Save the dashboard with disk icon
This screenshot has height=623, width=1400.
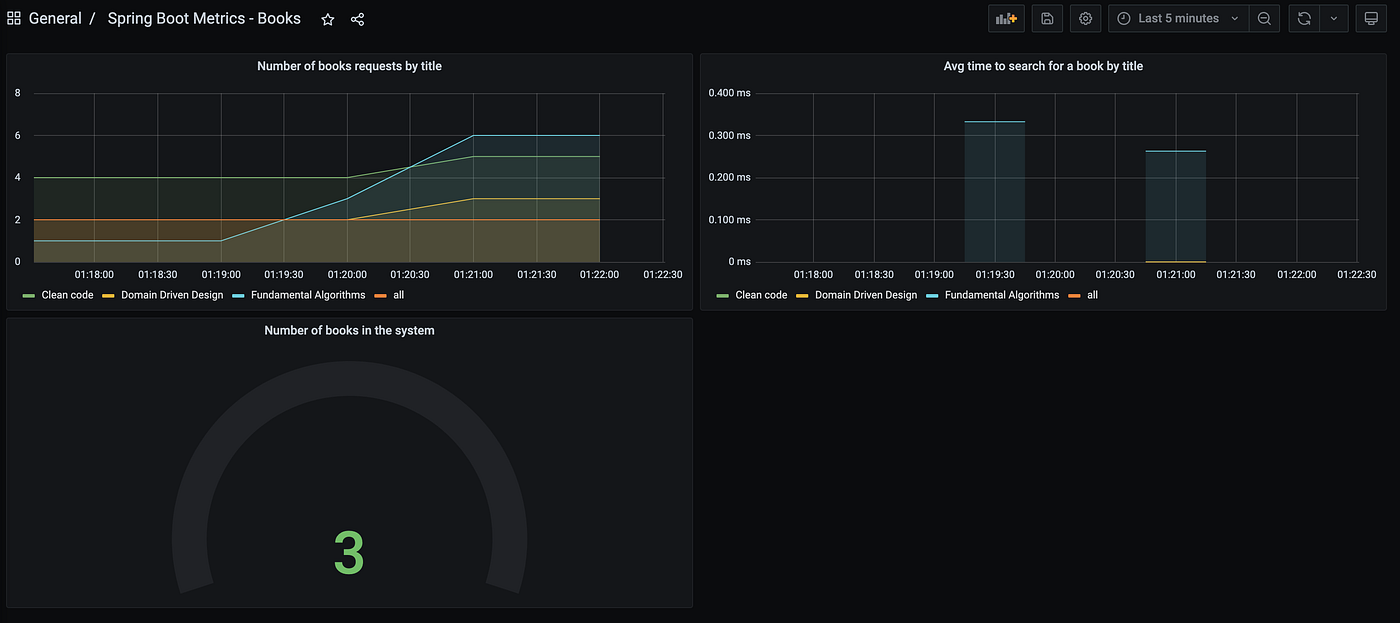pyautogui.click(x=1047, y=18)
